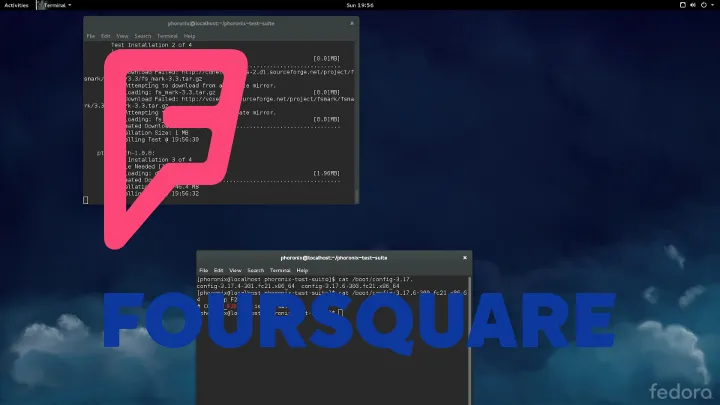Open Terminal menu in upper terminal window
This screenshot has height=405, width=720.
pyautogui.click(x=167, y=36)
